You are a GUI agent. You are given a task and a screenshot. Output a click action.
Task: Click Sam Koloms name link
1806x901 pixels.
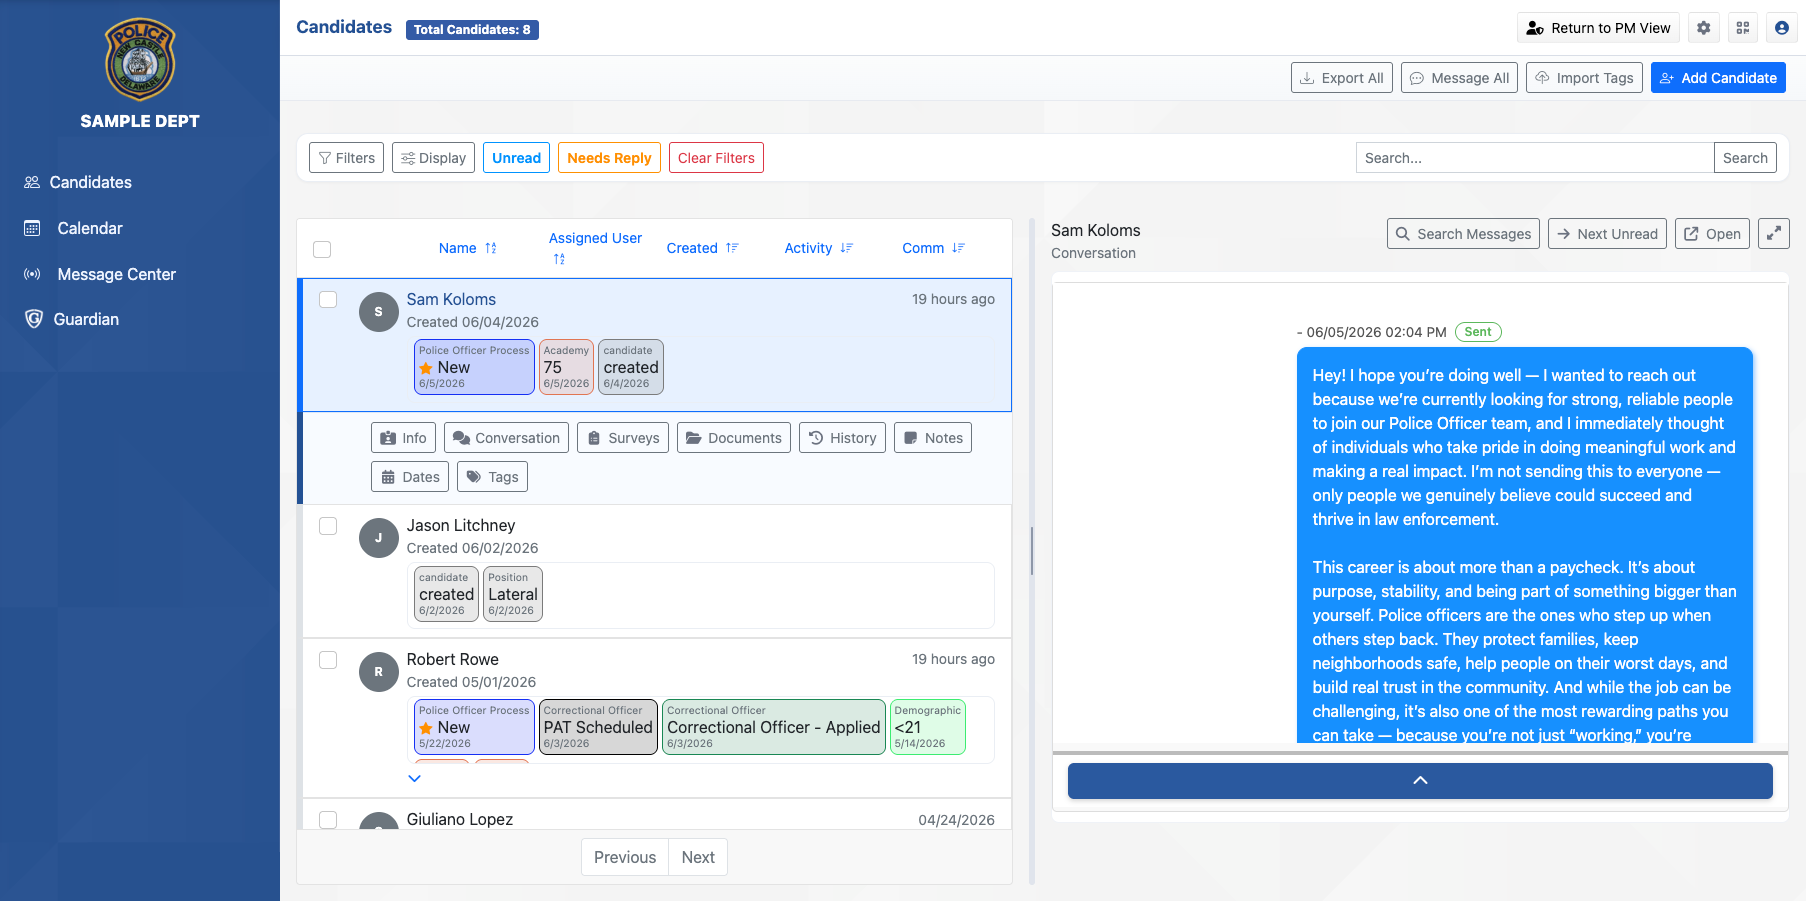pyautogui.click(x=451, y=299)
